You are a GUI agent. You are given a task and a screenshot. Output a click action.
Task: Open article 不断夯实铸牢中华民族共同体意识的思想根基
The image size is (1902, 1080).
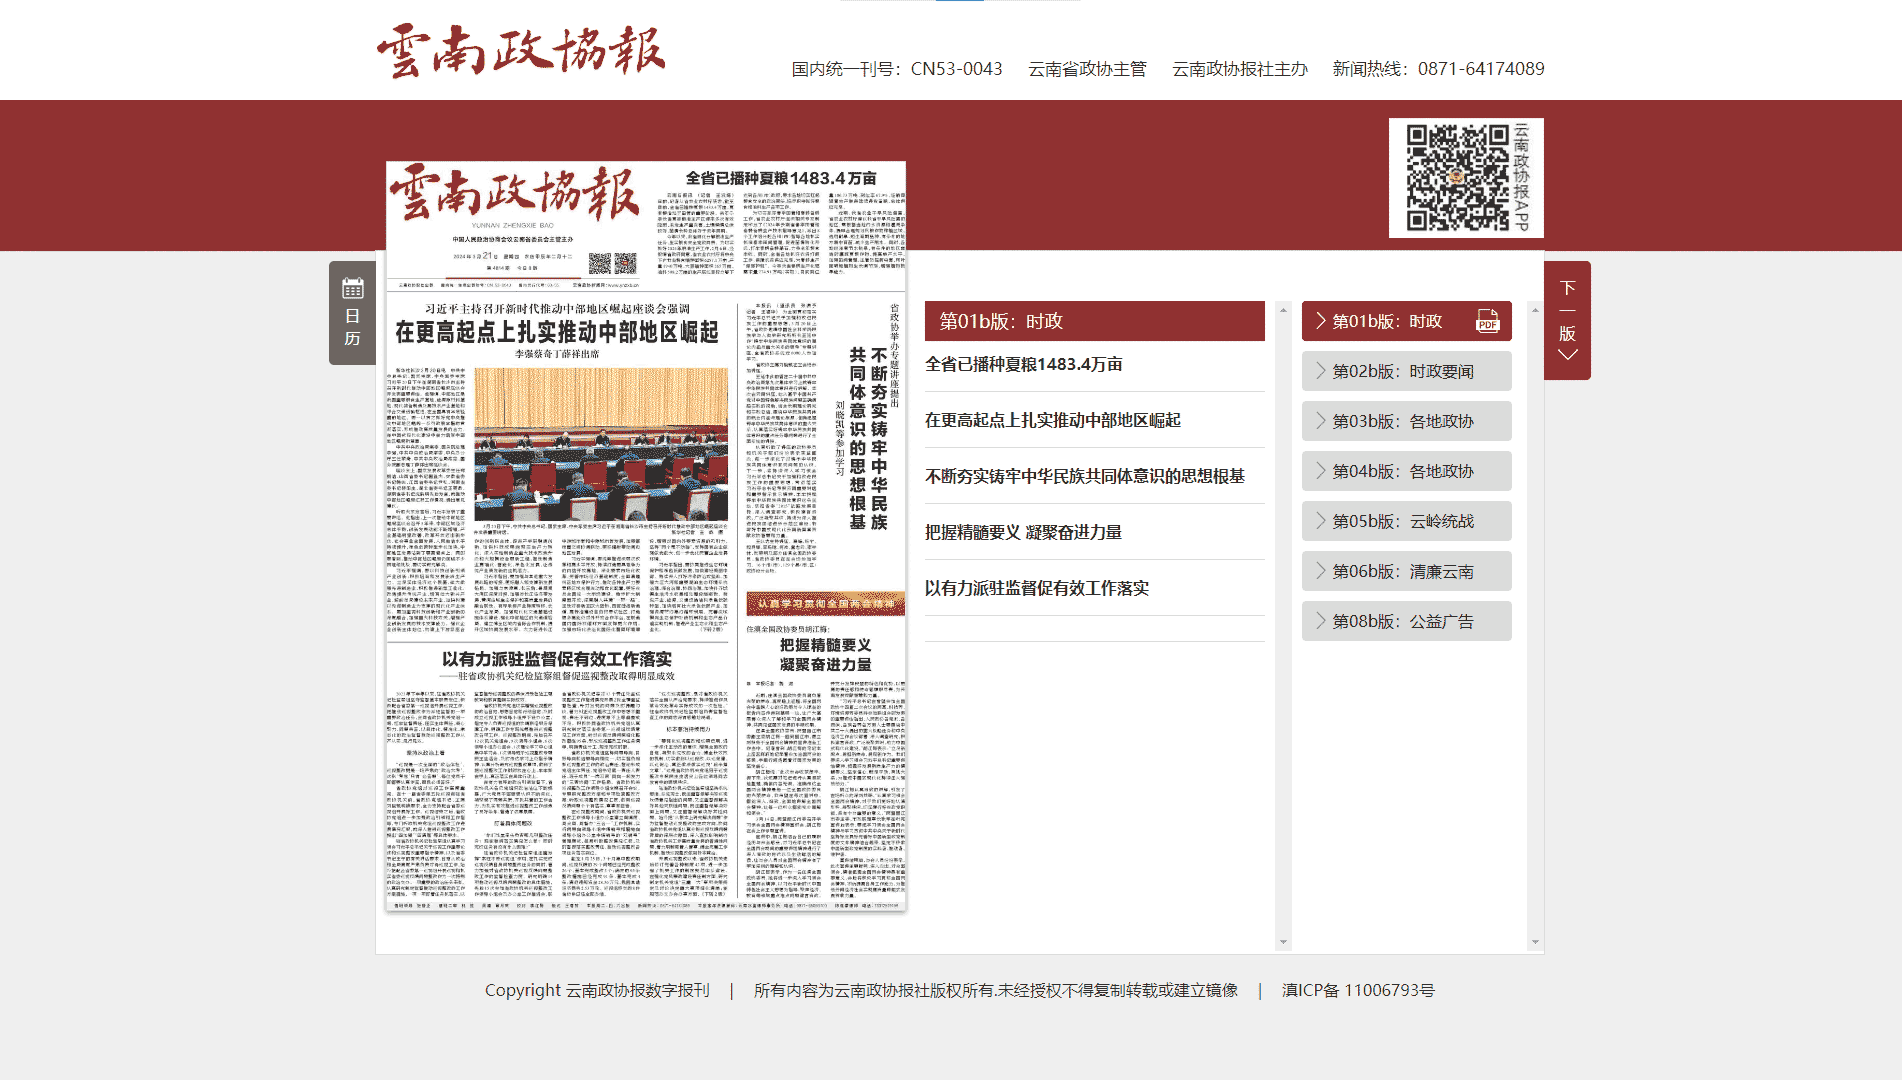point(1085,476)
